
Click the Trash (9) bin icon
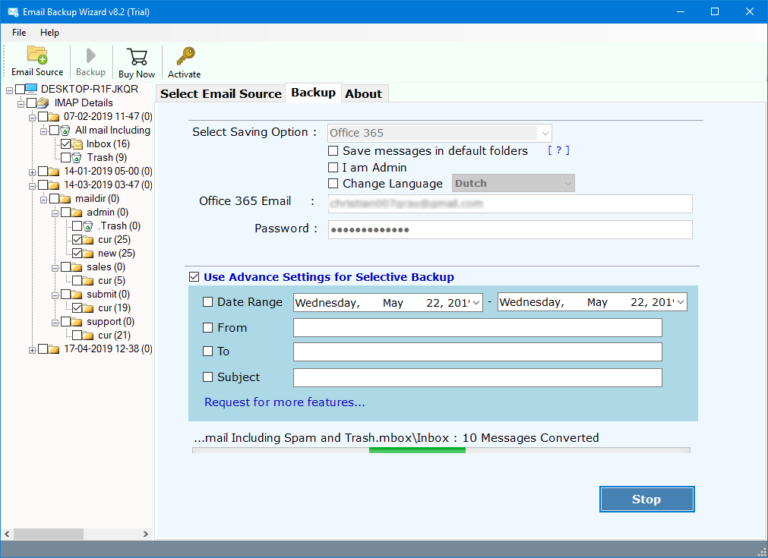click(x=77, y=158)
